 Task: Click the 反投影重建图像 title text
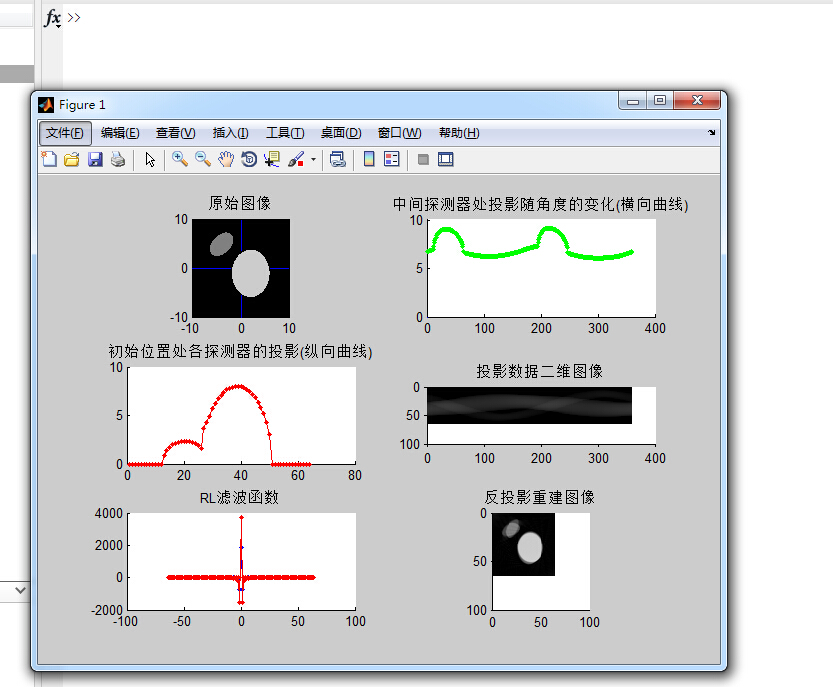tap(539, 497)
